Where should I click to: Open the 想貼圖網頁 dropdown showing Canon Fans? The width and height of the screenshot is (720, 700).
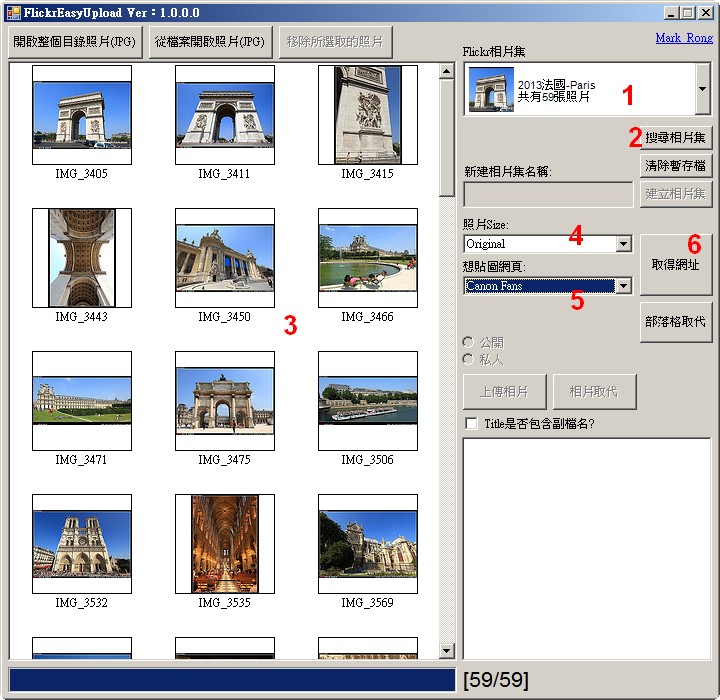[548, 286]
